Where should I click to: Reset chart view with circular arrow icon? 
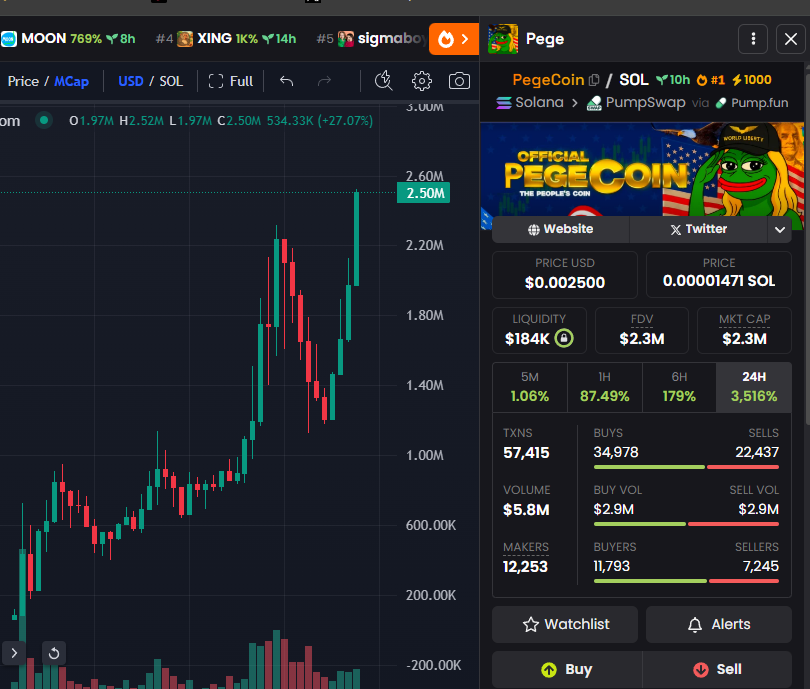pyautogui.click(x=54, y=653)
